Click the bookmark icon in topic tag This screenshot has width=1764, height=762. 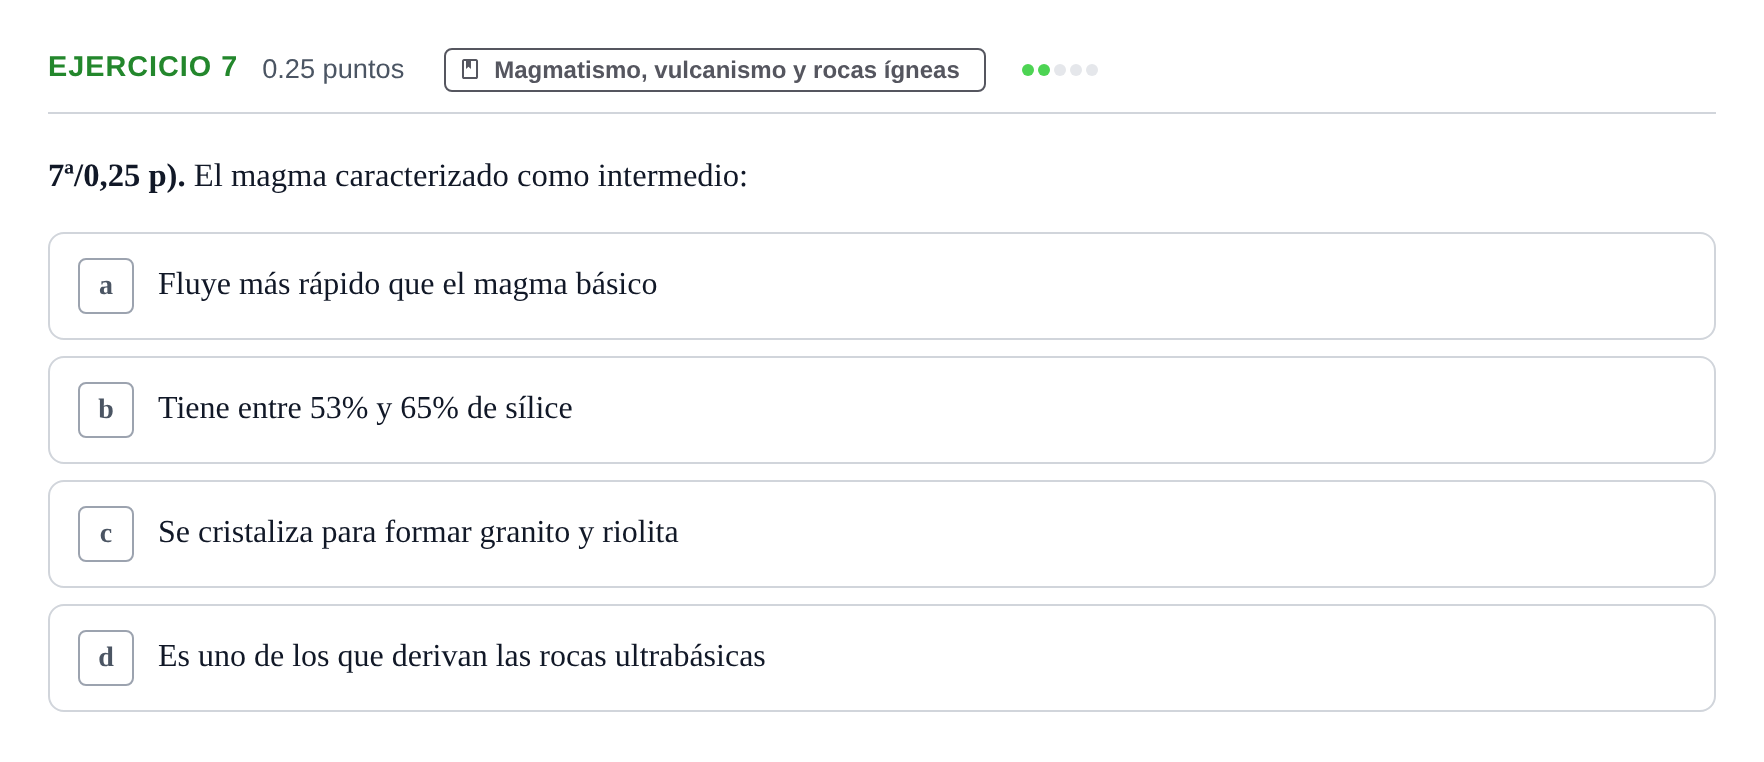pos(470,69)
